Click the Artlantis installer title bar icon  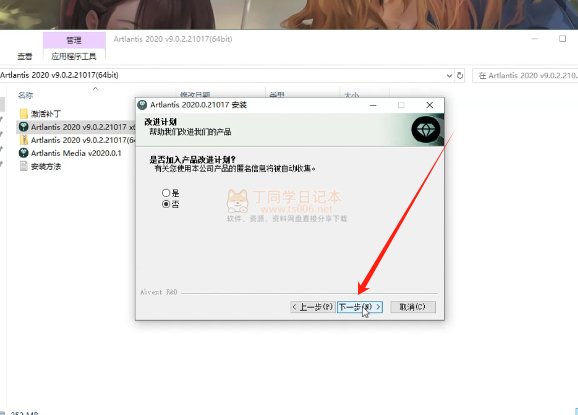(x=142, y=105)
